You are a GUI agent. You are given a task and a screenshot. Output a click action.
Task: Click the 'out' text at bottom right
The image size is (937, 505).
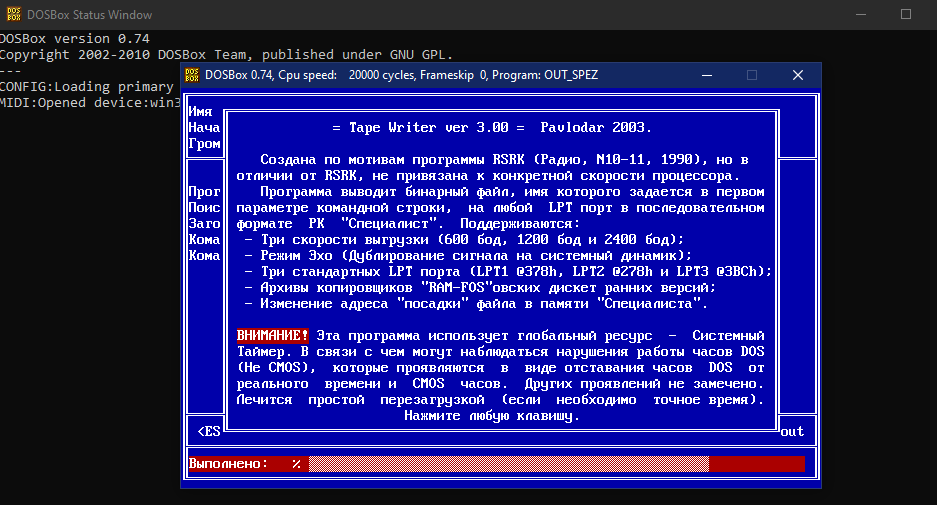792,431
